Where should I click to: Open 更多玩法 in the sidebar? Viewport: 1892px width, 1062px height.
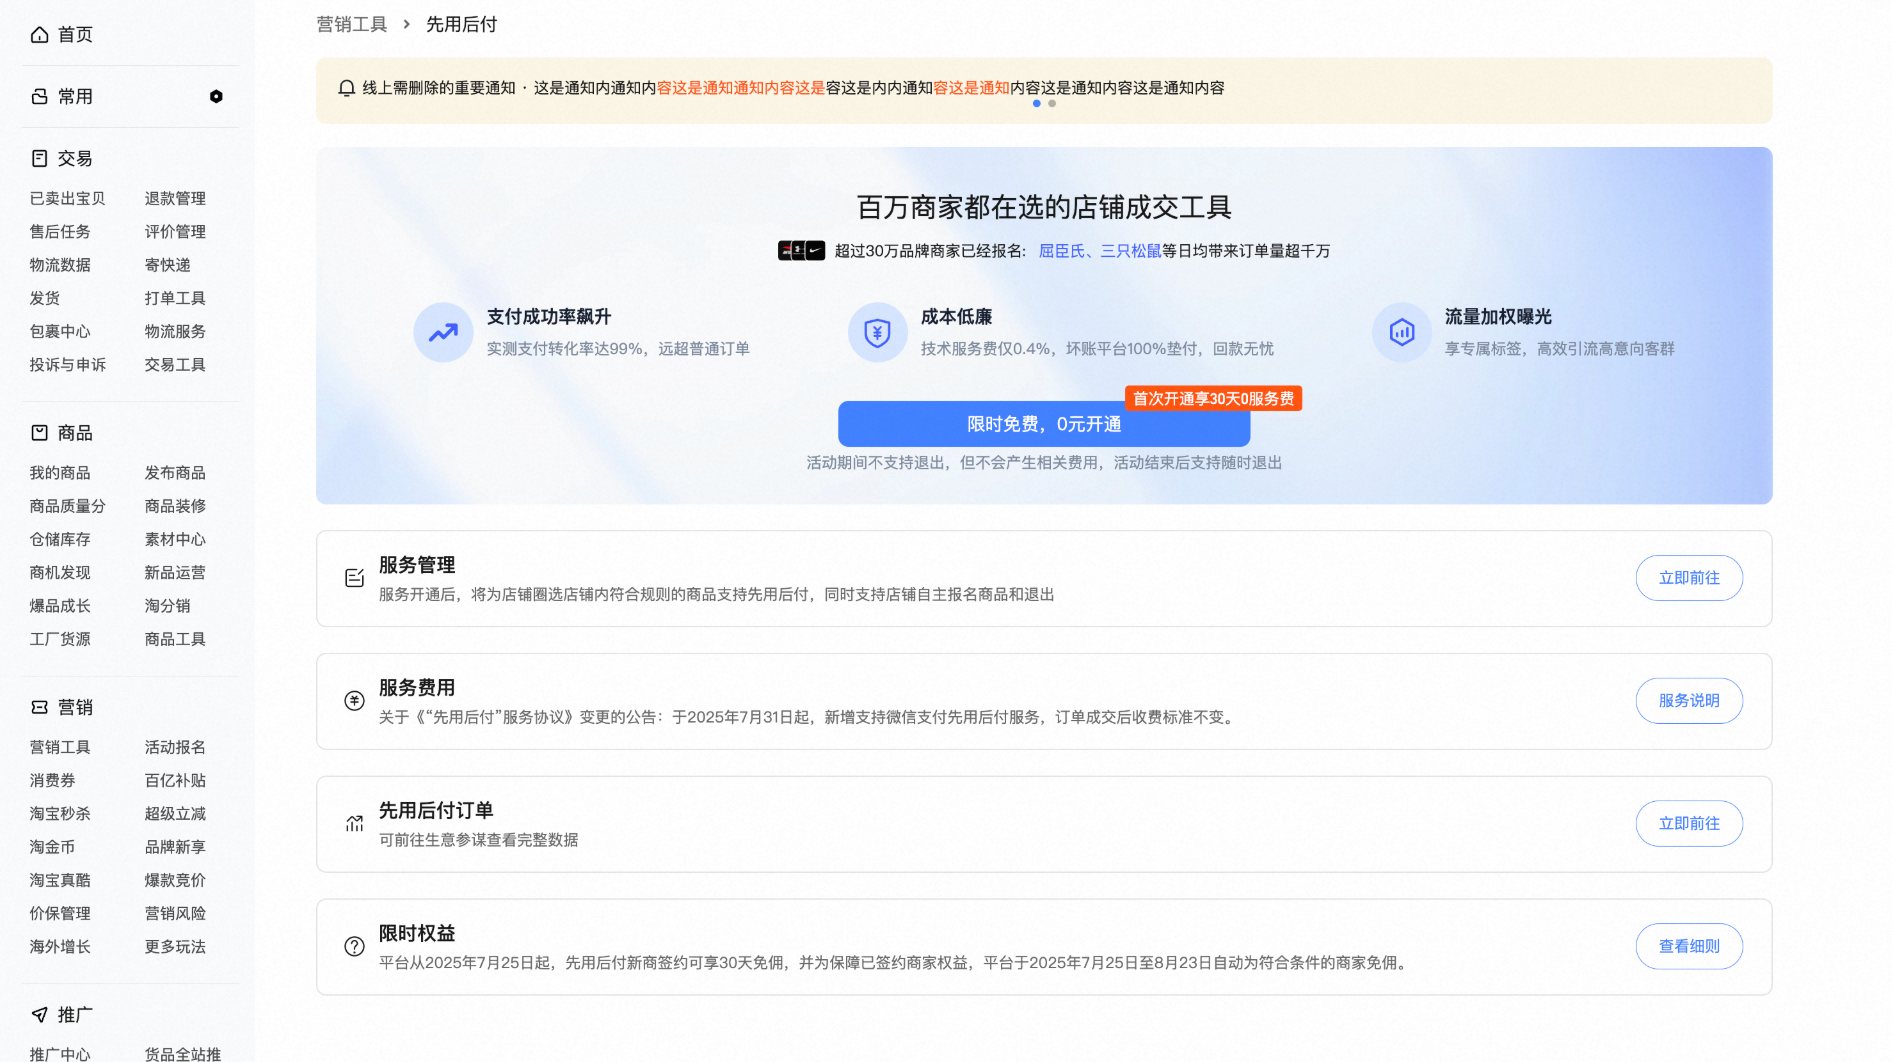175,947
